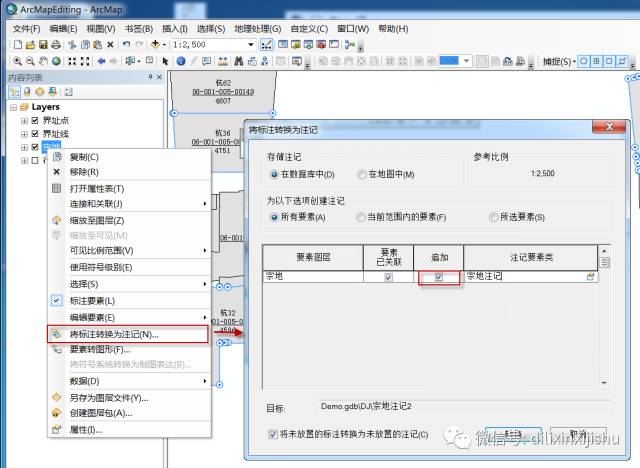The height and width of the screenshot is (468, 640).
Task: Open ModelBuilder window icon
Action: point(350,44)
